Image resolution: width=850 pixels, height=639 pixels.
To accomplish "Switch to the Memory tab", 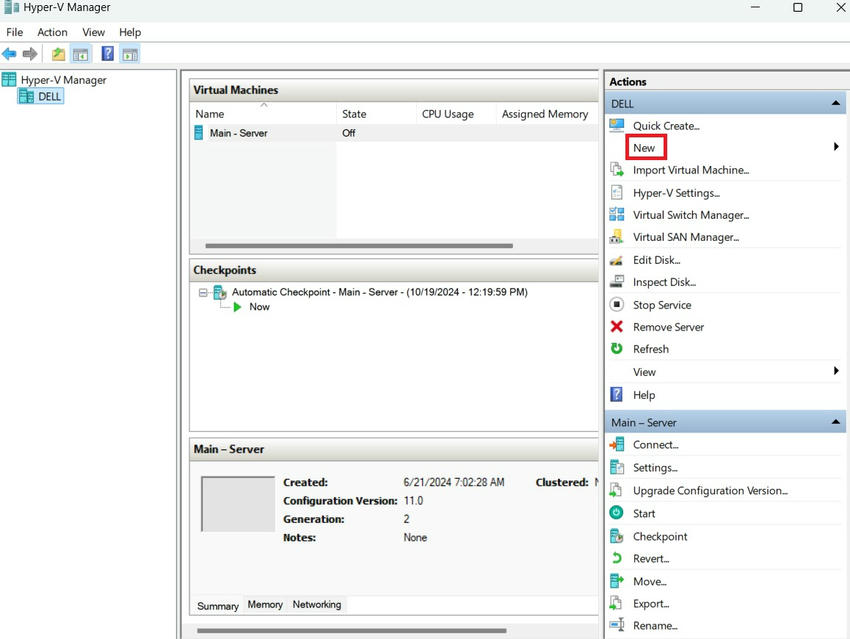I will click(x=265, y=604).
